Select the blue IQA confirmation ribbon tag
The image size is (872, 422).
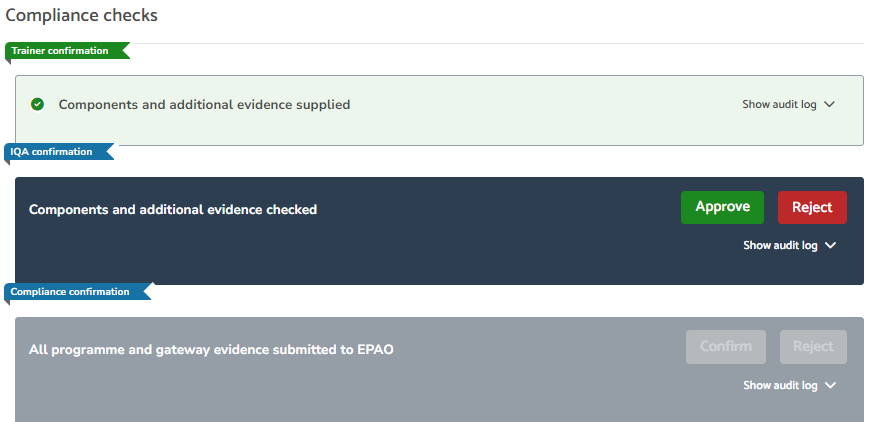tap(58, 152)
